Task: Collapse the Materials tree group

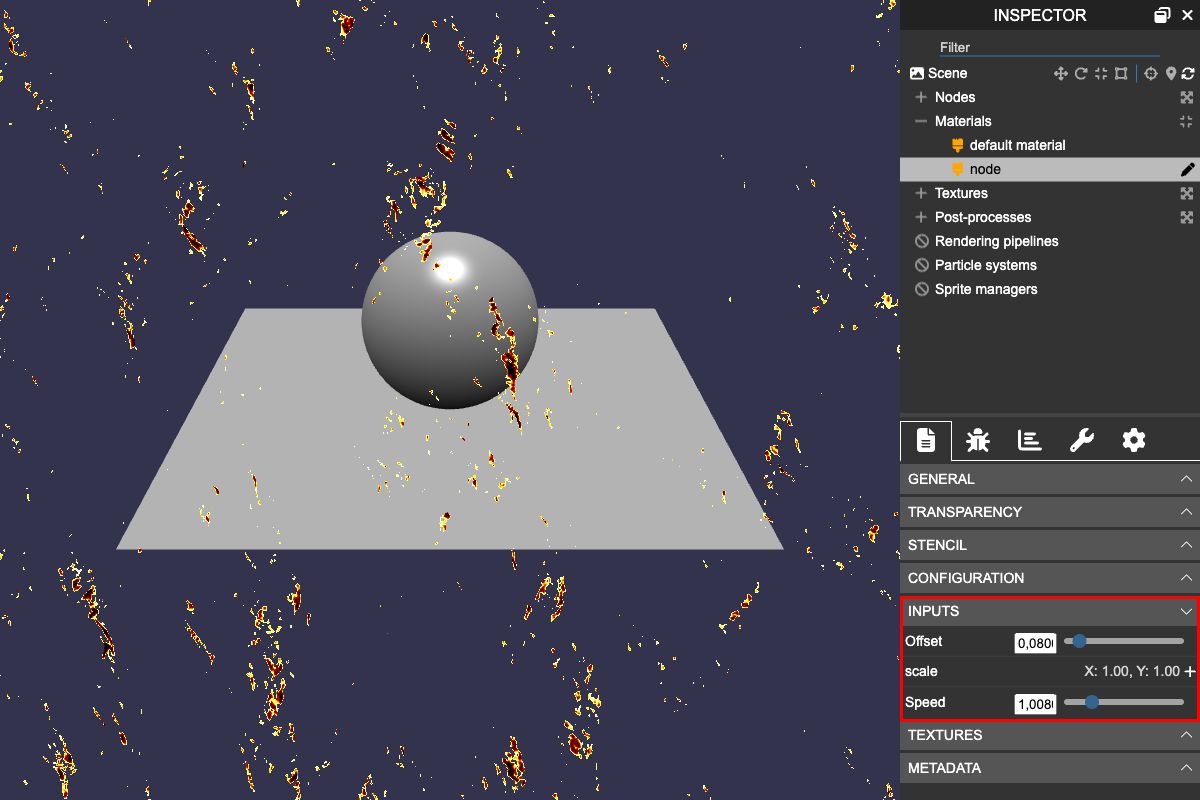Action: pyautogui.click(x=921, y=121)
